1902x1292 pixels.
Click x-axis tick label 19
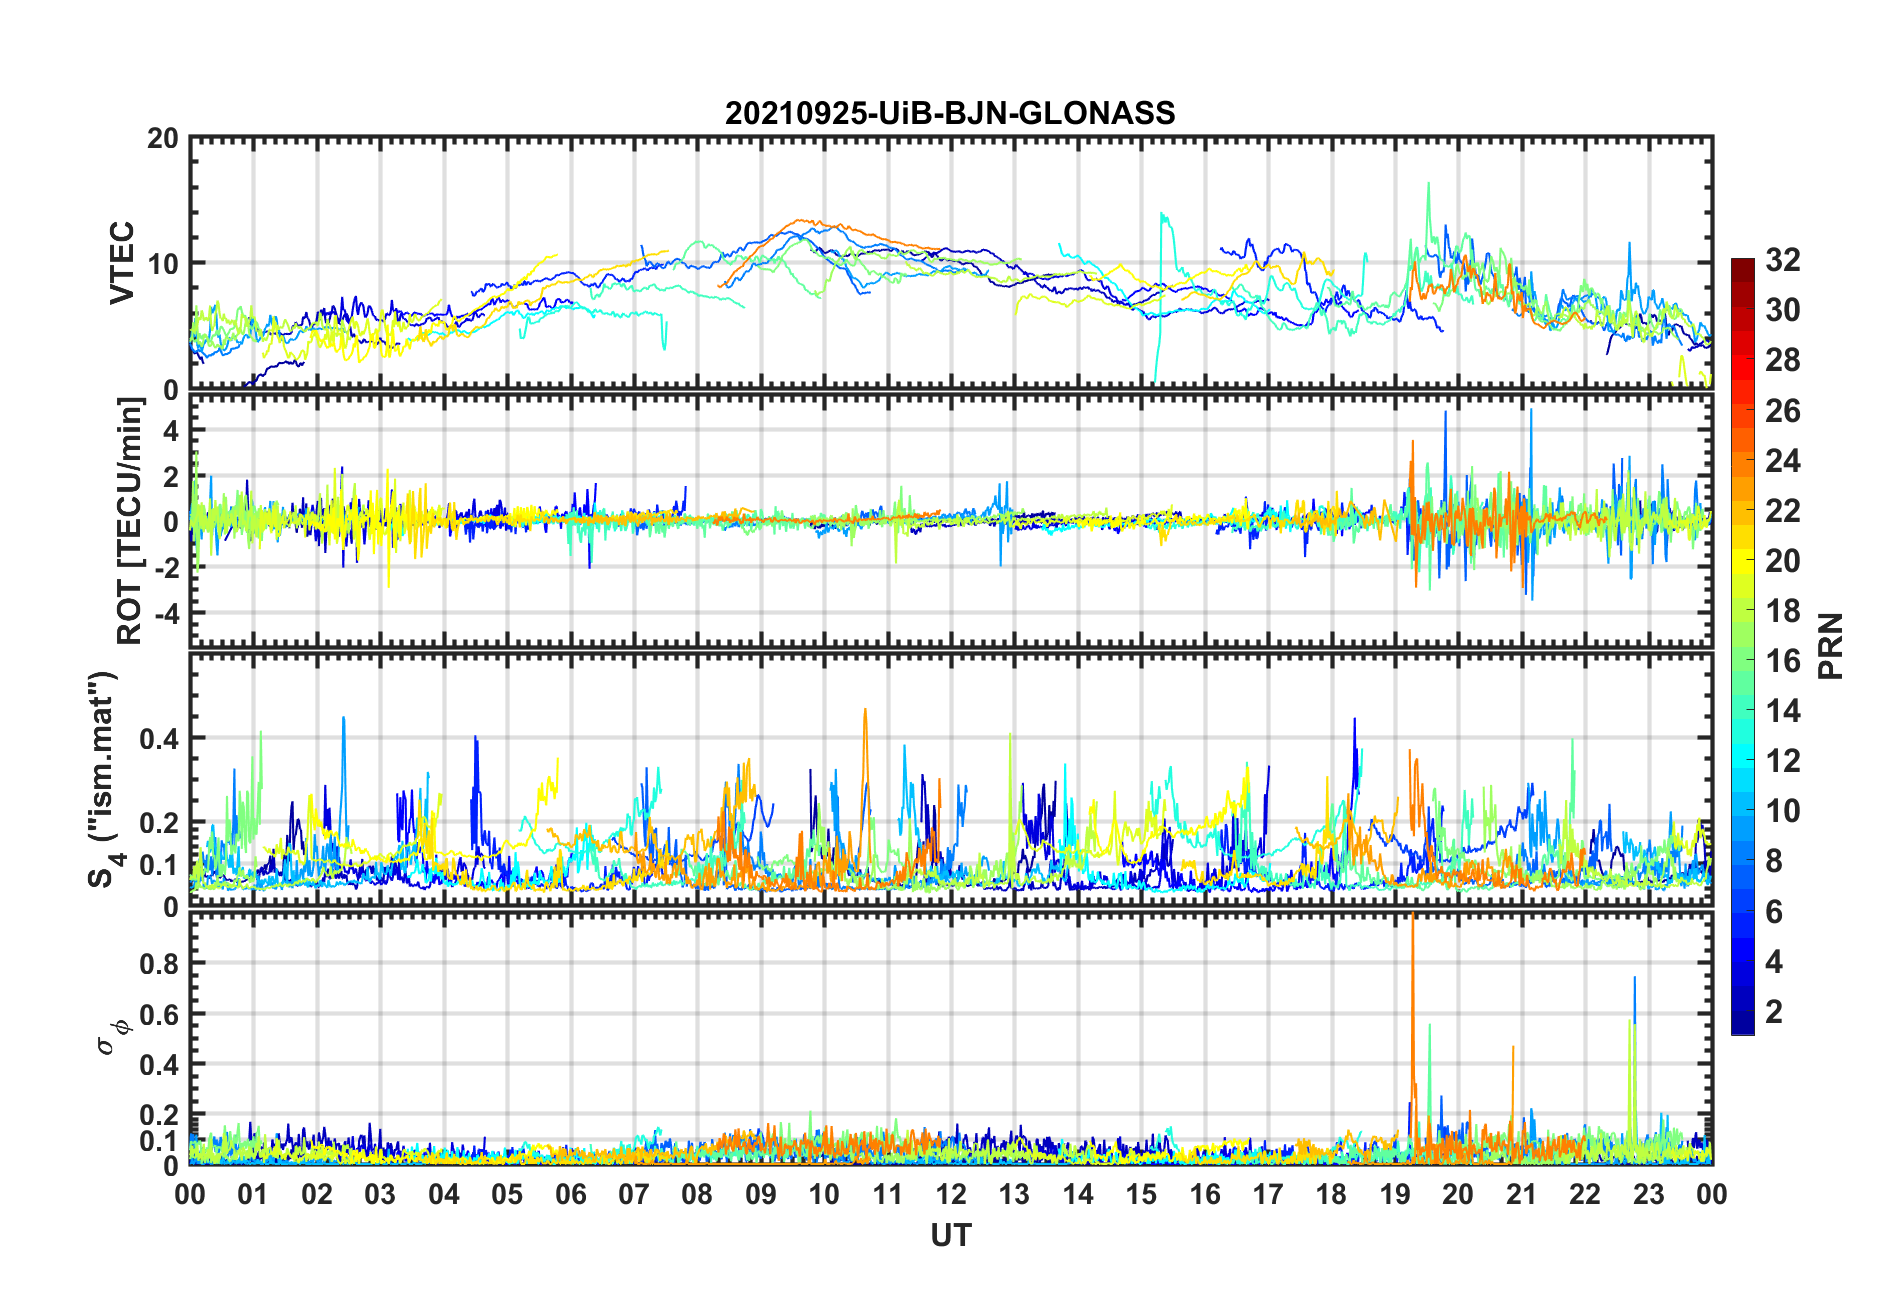pos(1395,1194)
